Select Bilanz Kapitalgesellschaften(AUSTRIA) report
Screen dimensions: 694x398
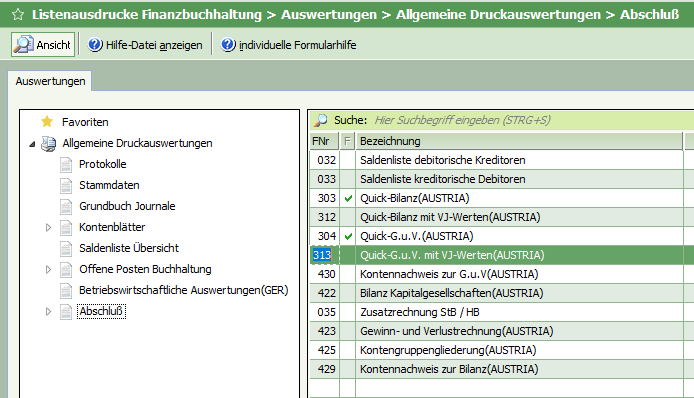coord(451,294)
